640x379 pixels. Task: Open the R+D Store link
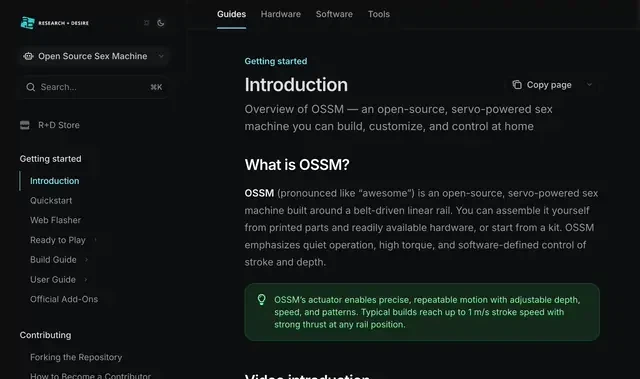tap(59, 125)
